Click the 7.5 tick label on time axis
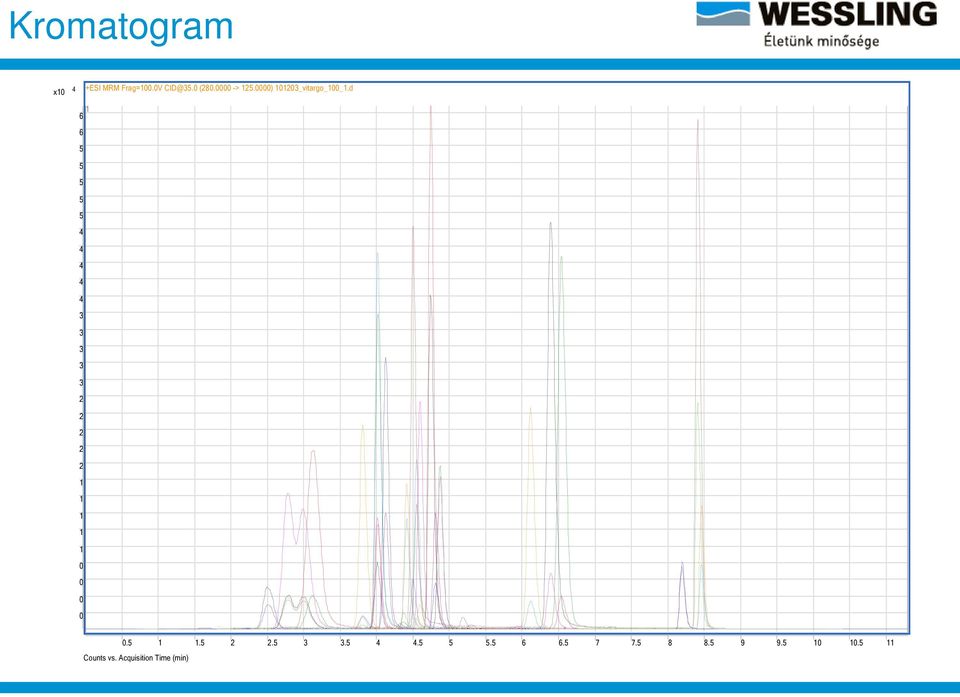Image resolution: width=960 pixels, height=697 pixels. pyautogui.click(x=636, y=643)
